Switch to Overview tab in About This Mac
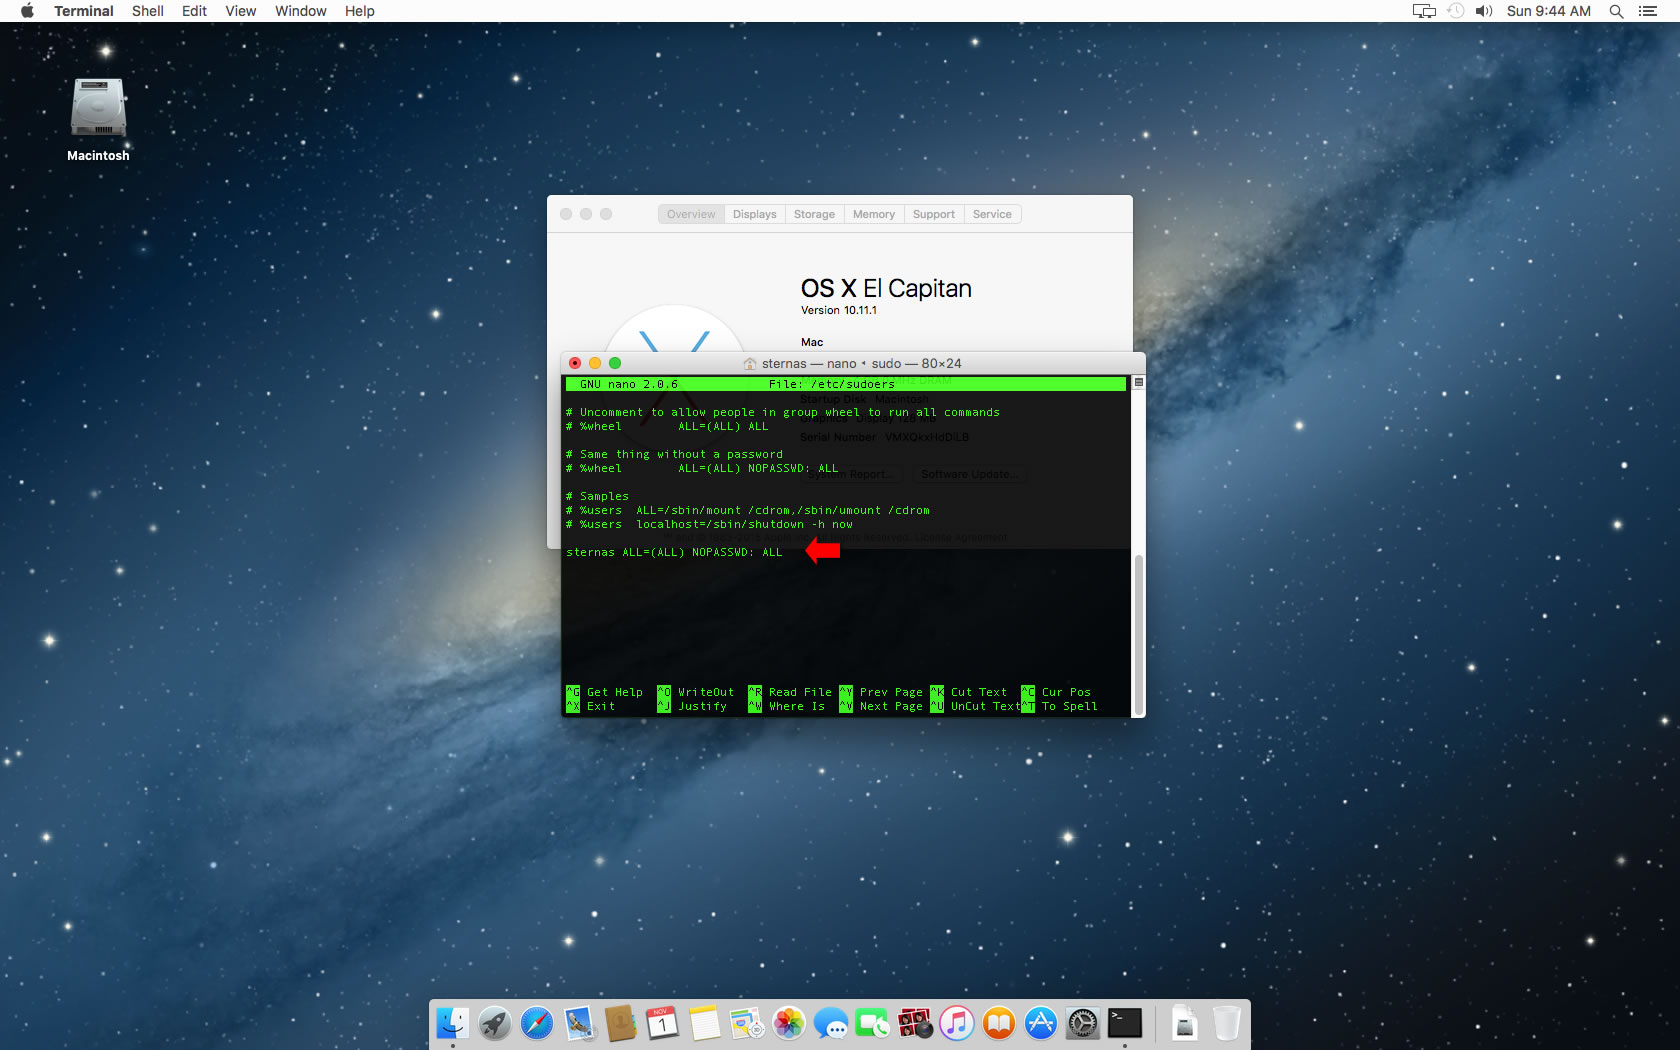The width and height of the screenshot is (1680, 1050). 691,214
